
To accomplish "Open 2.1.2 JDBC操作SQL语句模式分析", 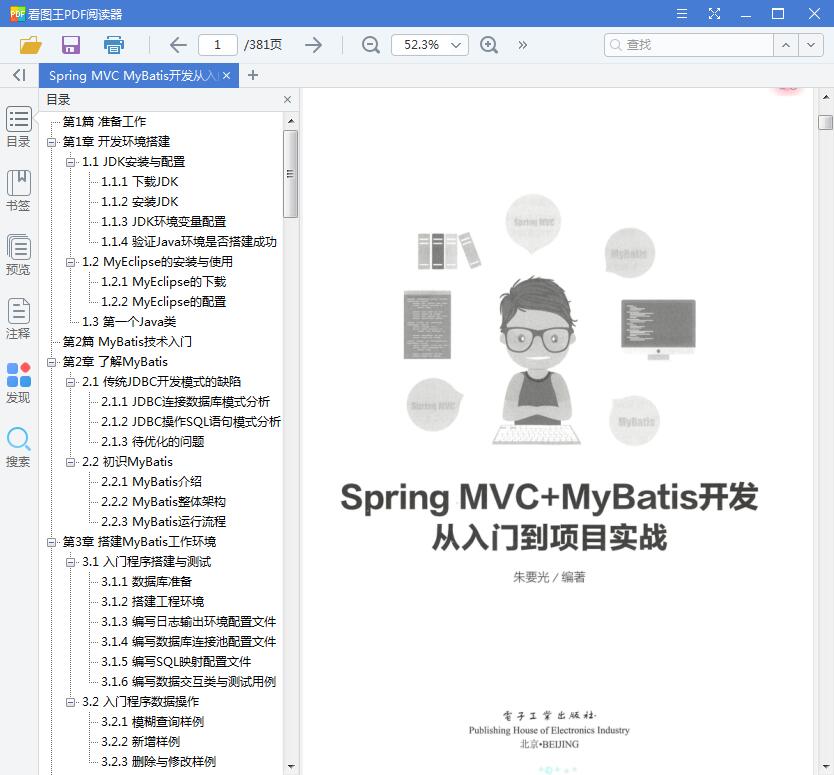I will coord(191,422).
